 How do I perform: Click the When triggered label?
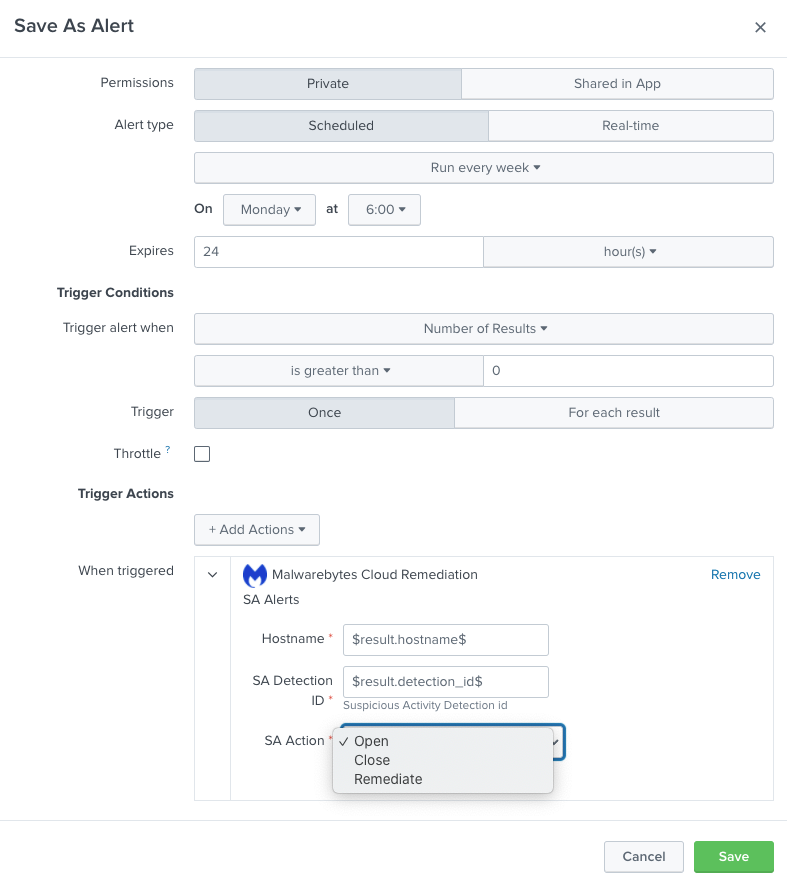coord(126,571)
